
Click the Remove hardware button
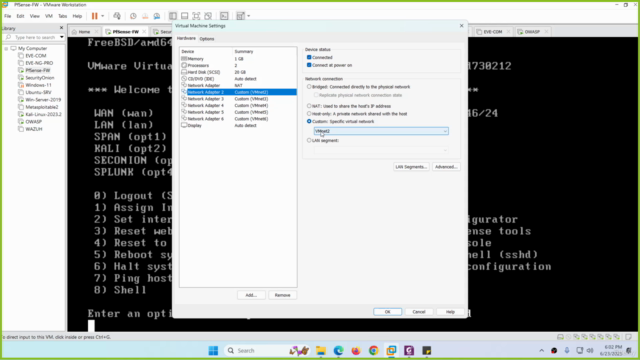coord(282,295)
